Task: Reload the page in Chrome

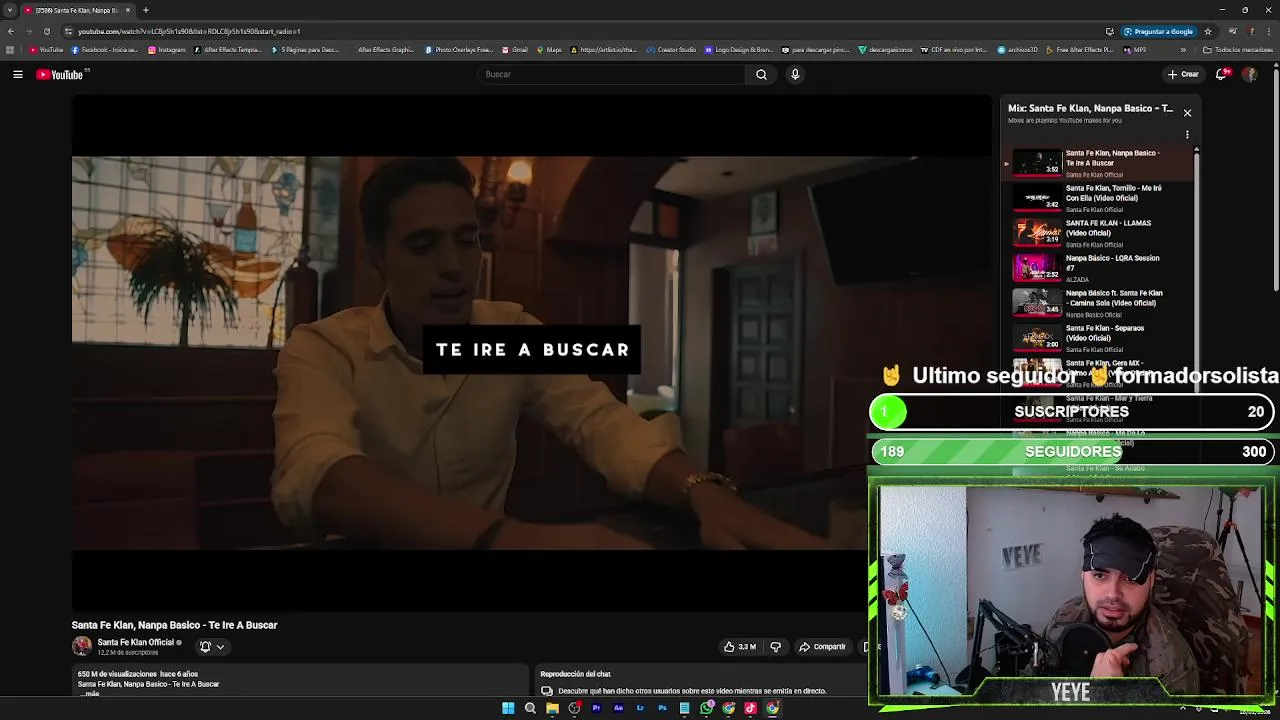Action: [x=46, y=31]
